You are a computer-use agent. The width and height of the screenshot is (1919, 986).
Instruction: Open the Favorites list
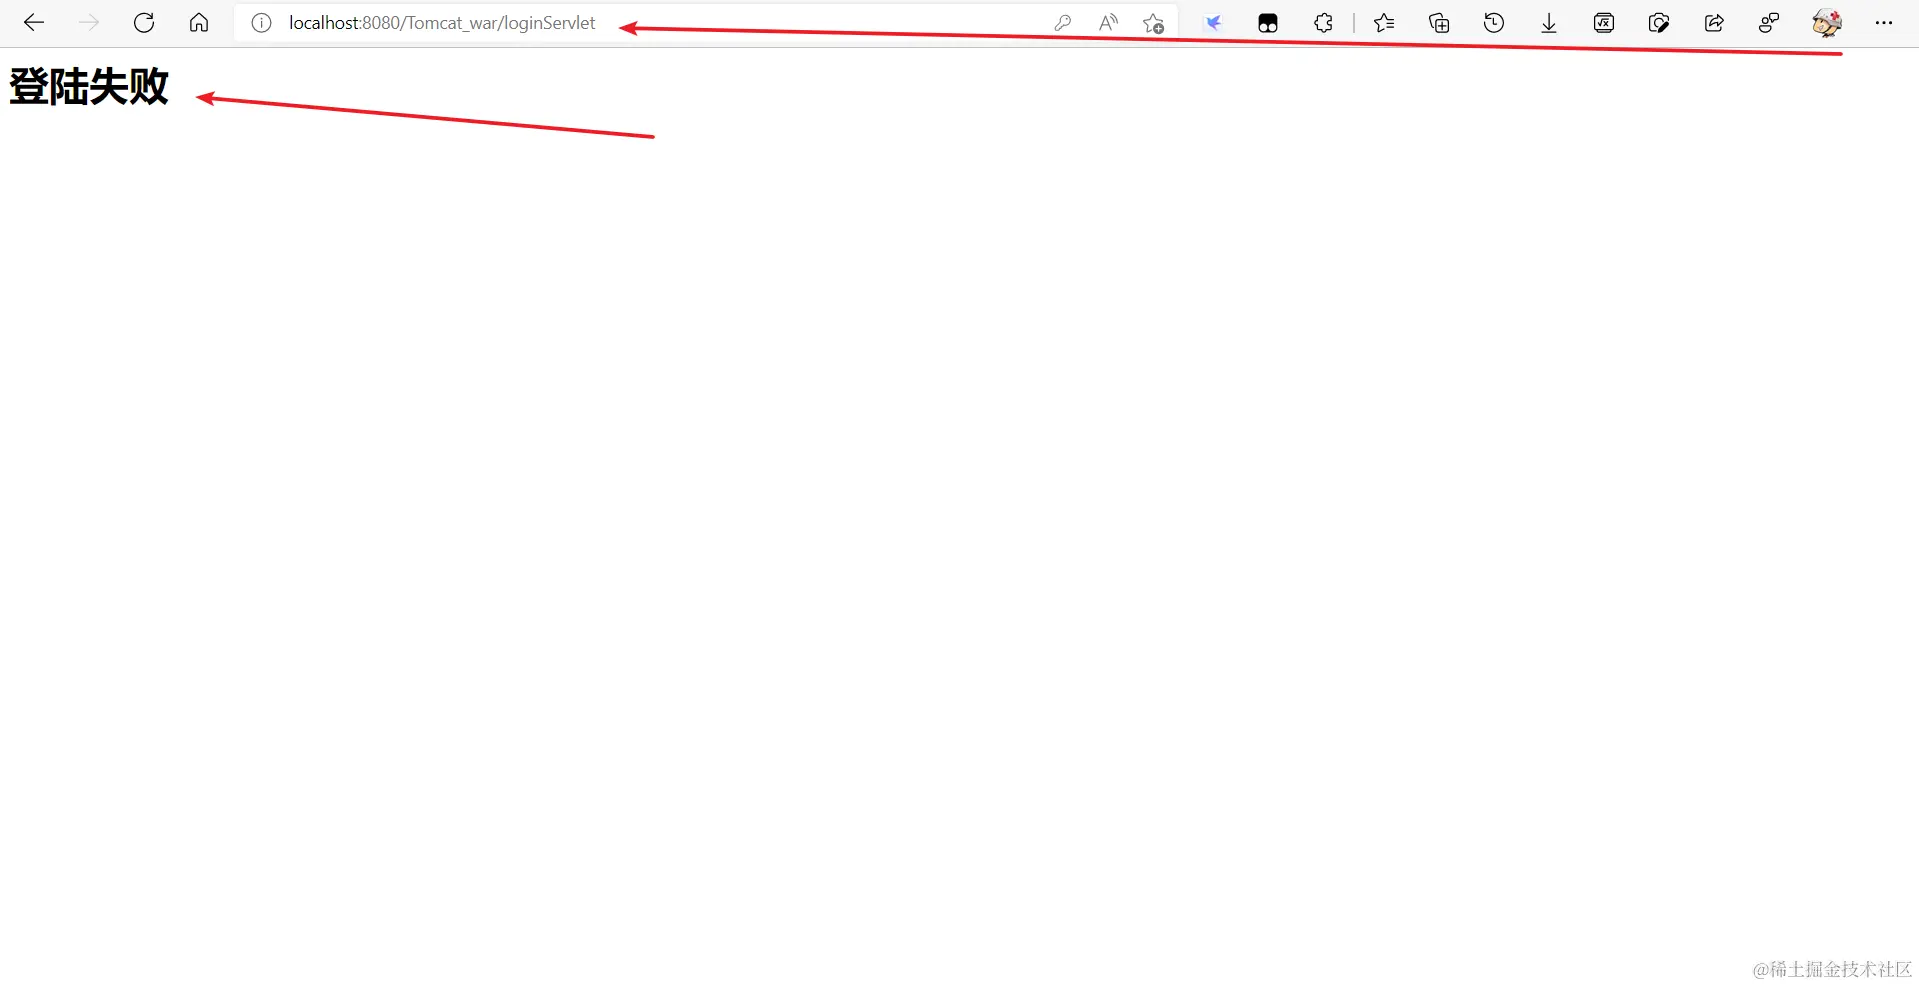coord(1384,23)
